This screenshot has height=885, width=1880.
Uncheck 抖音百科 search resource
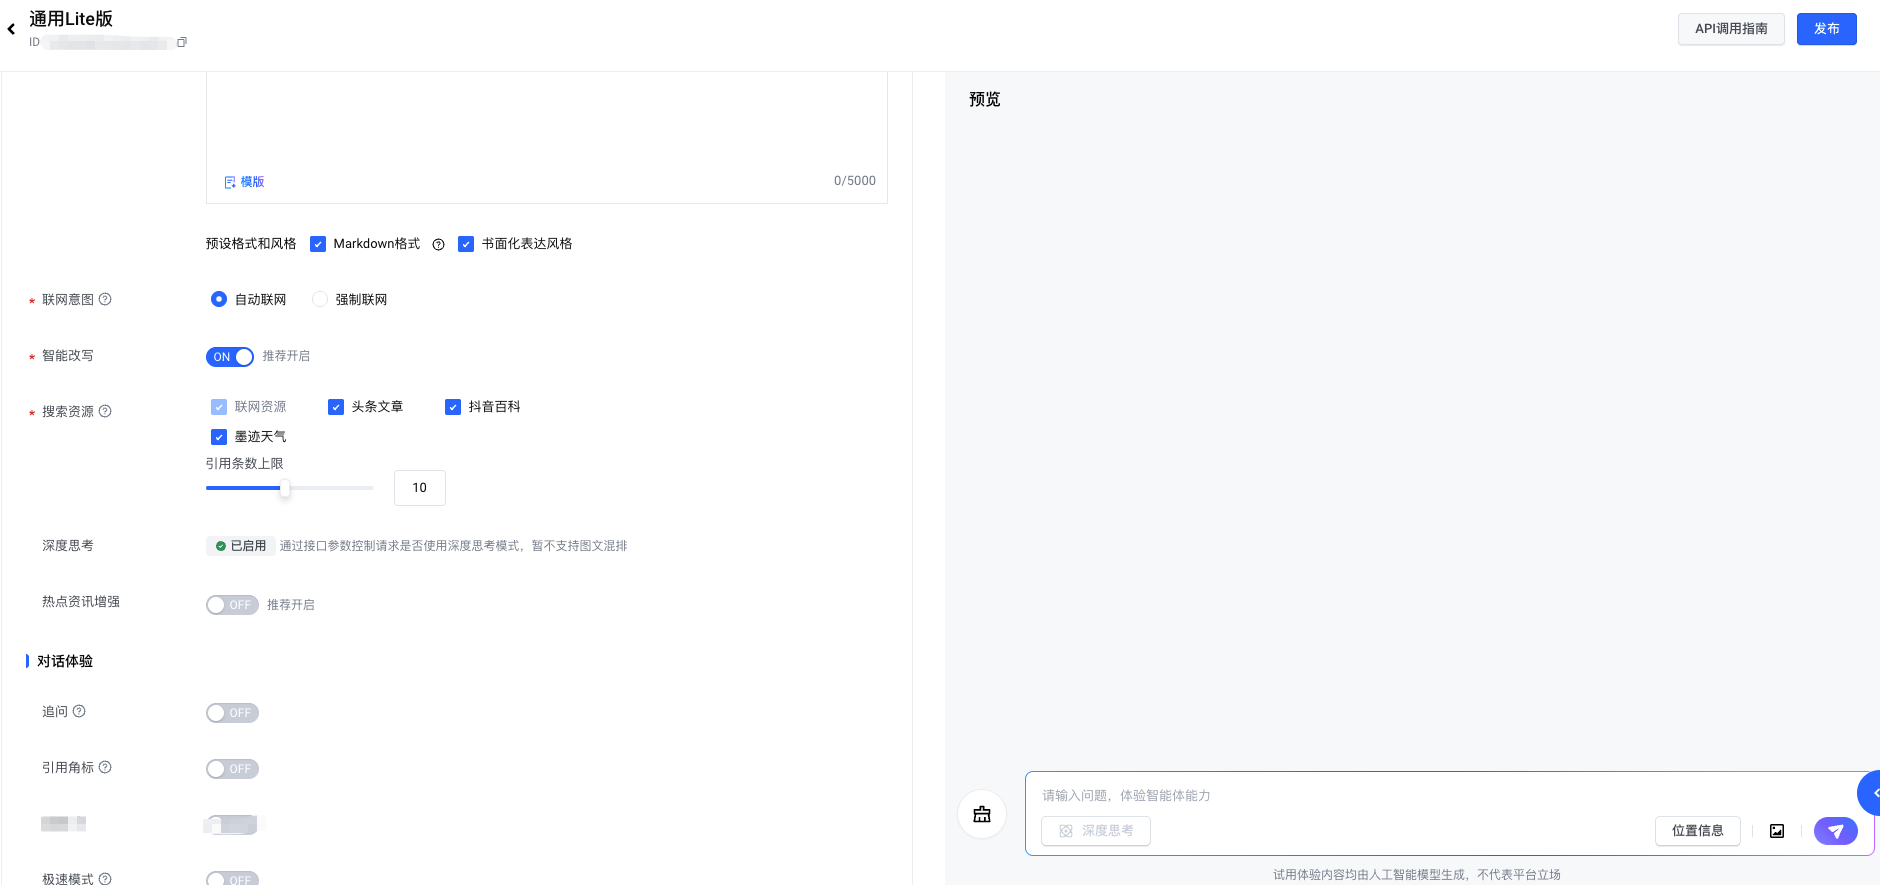(453, 407)
